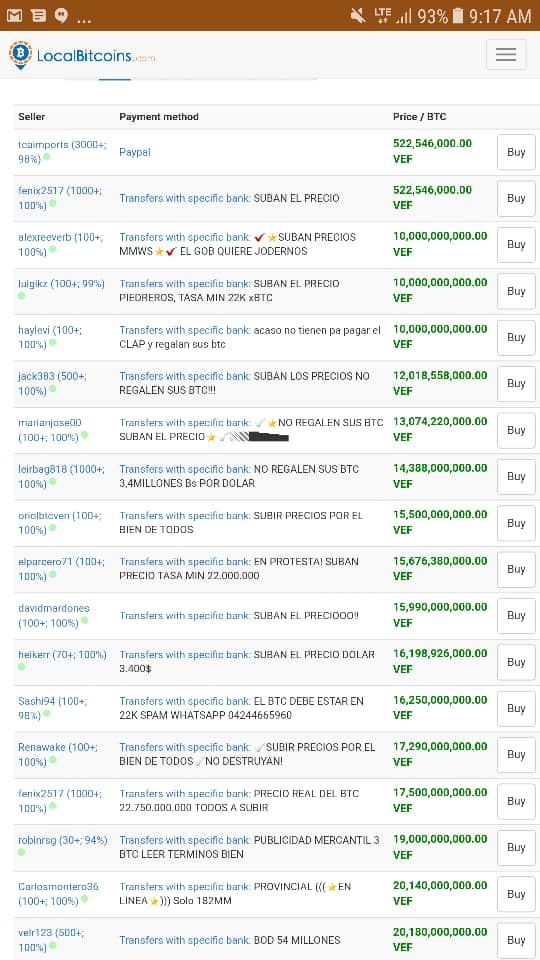Open Carlosmontero36 seller profile
The width and height of the screenshot is (540, 960).
coord(58,887)
